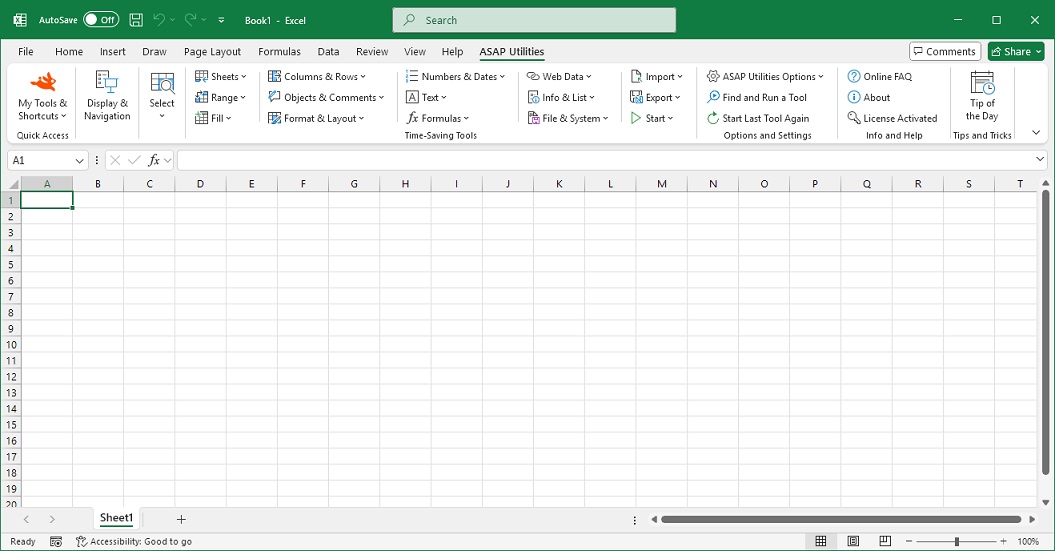Open the Start tools menu
Screen dimensions: 1055x551
point(651,118)
